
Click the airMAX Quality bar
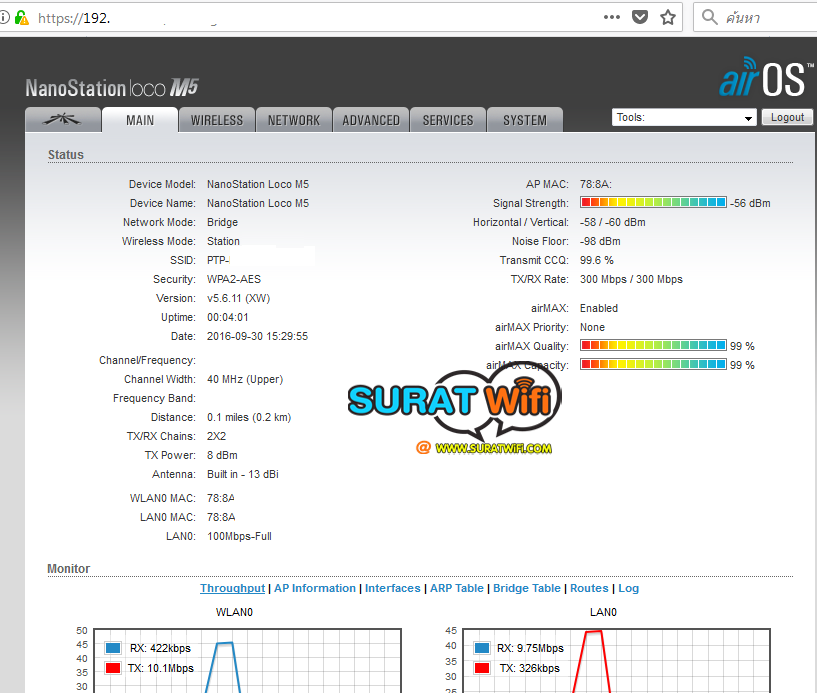point(653,345)
